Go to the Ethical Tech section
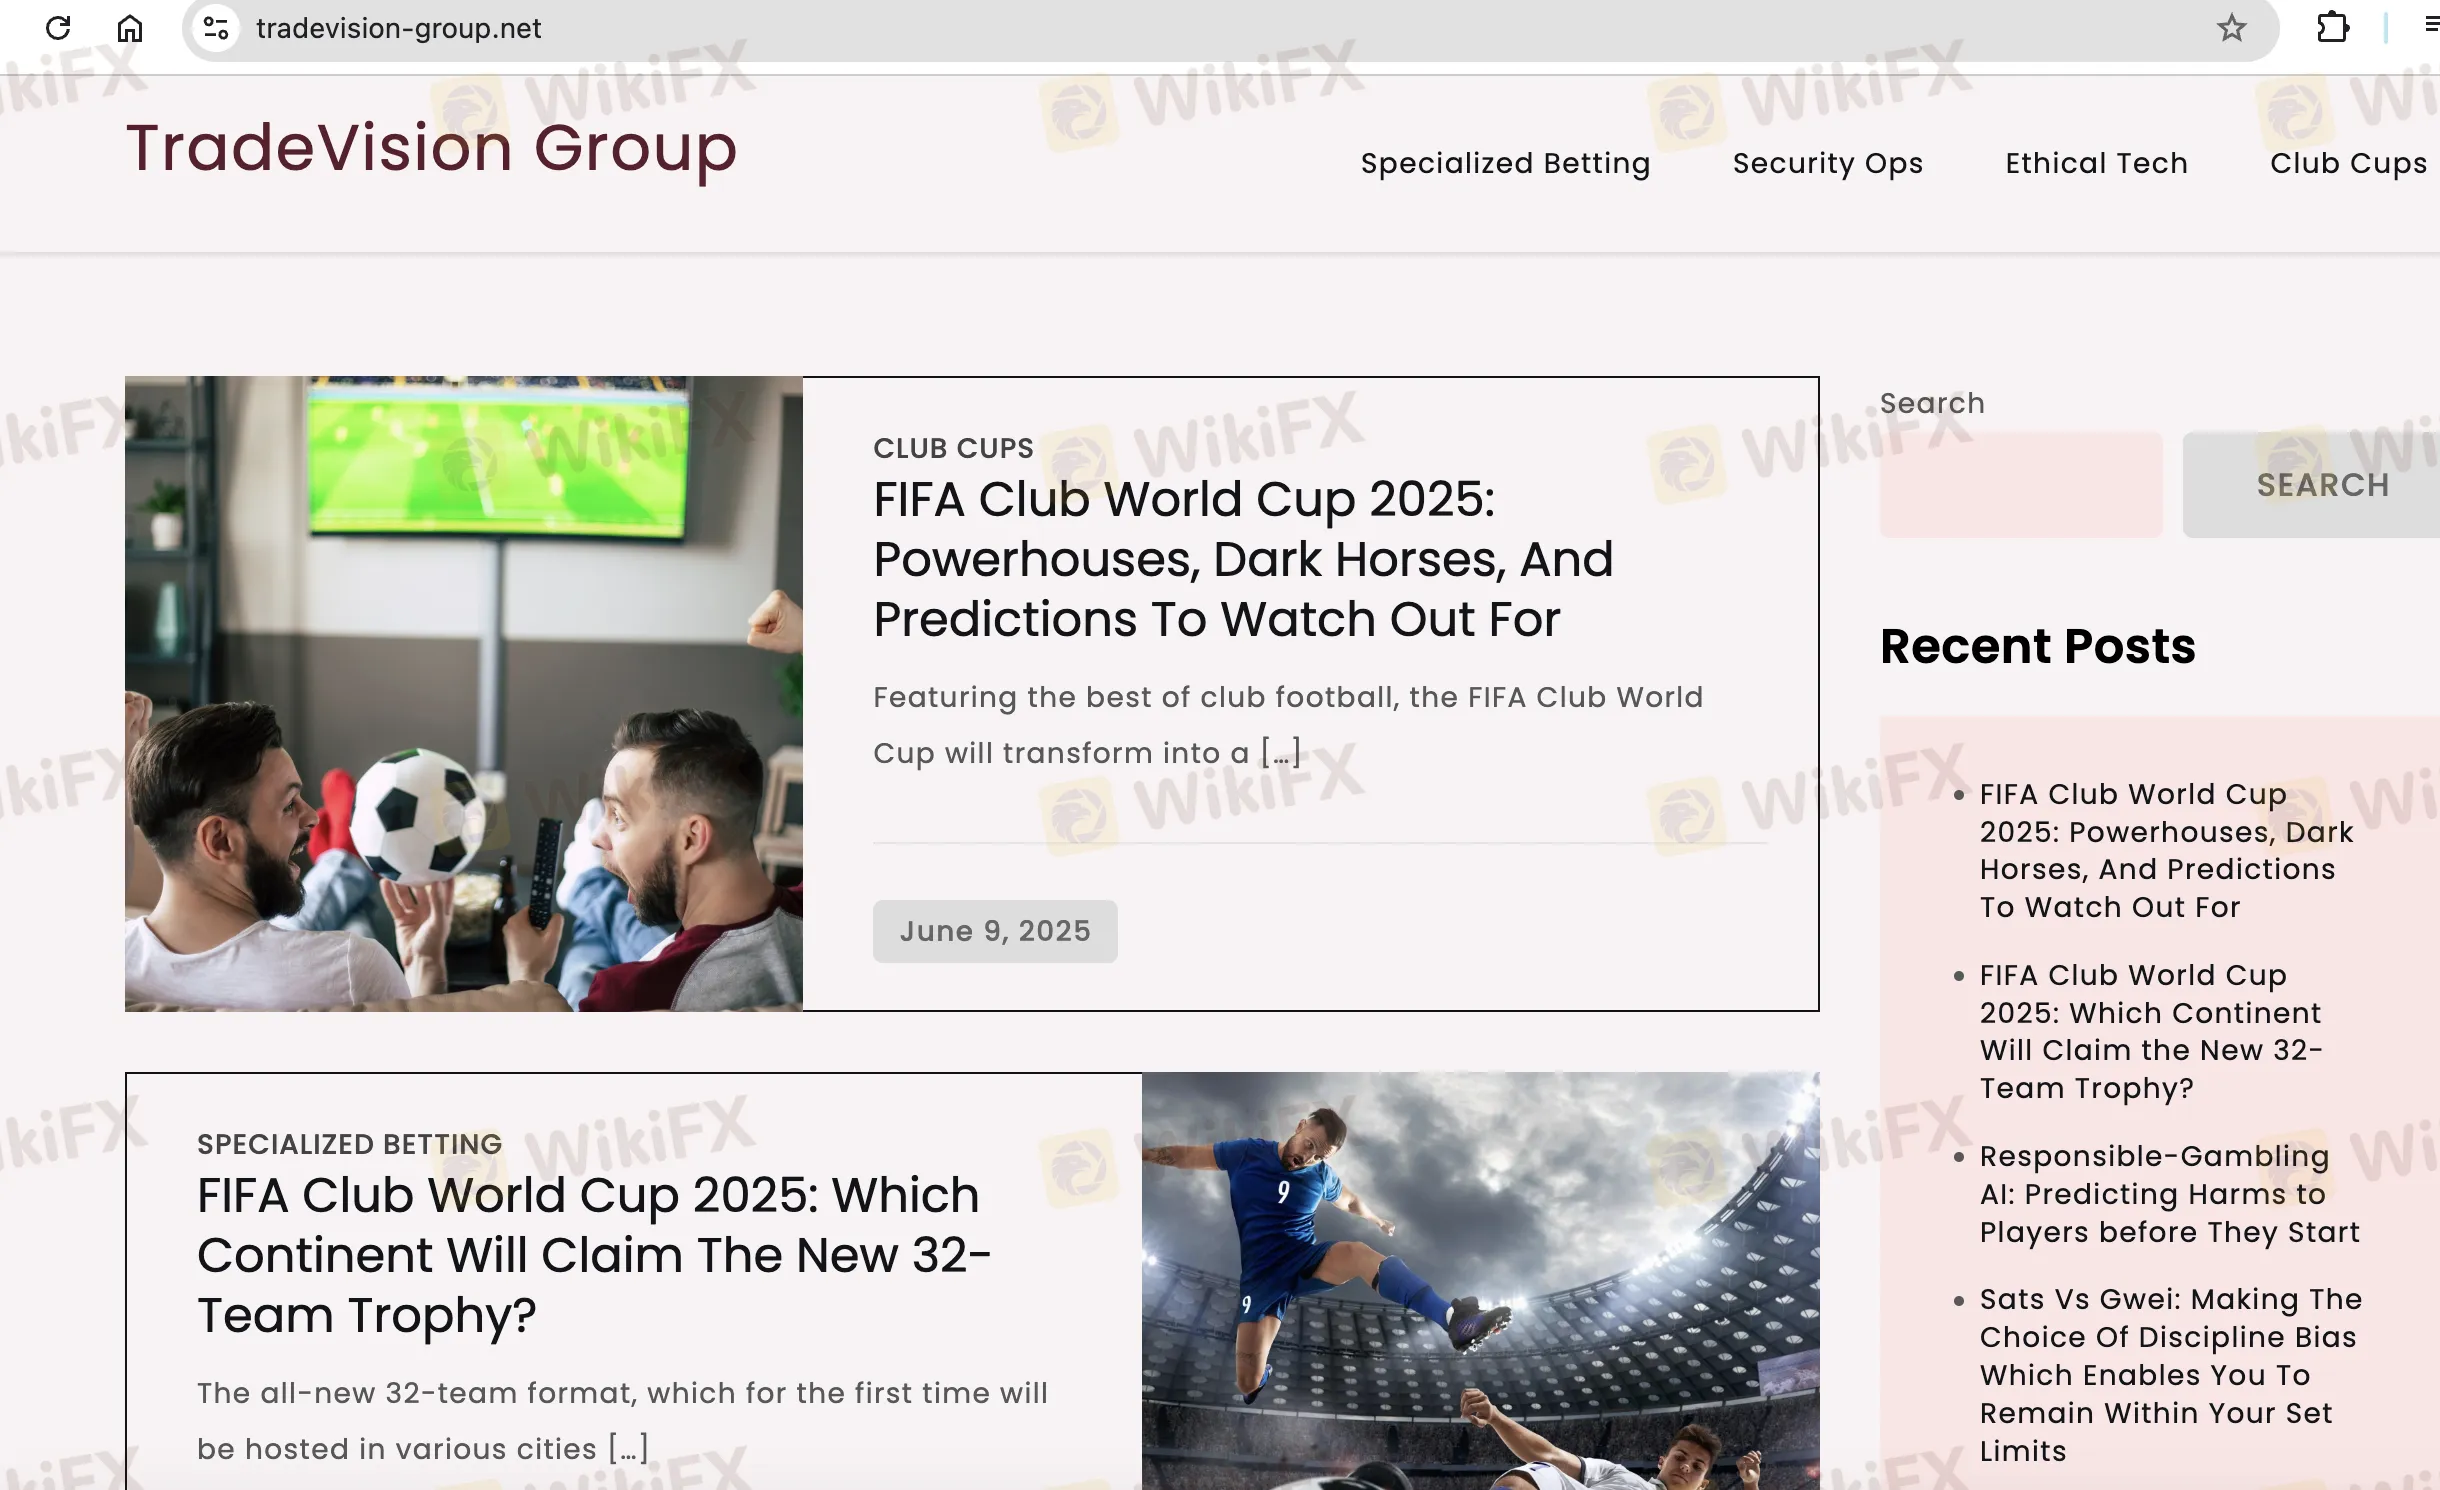Viewport: 2440px width, 1490px height. click(x=2096, y=163)
